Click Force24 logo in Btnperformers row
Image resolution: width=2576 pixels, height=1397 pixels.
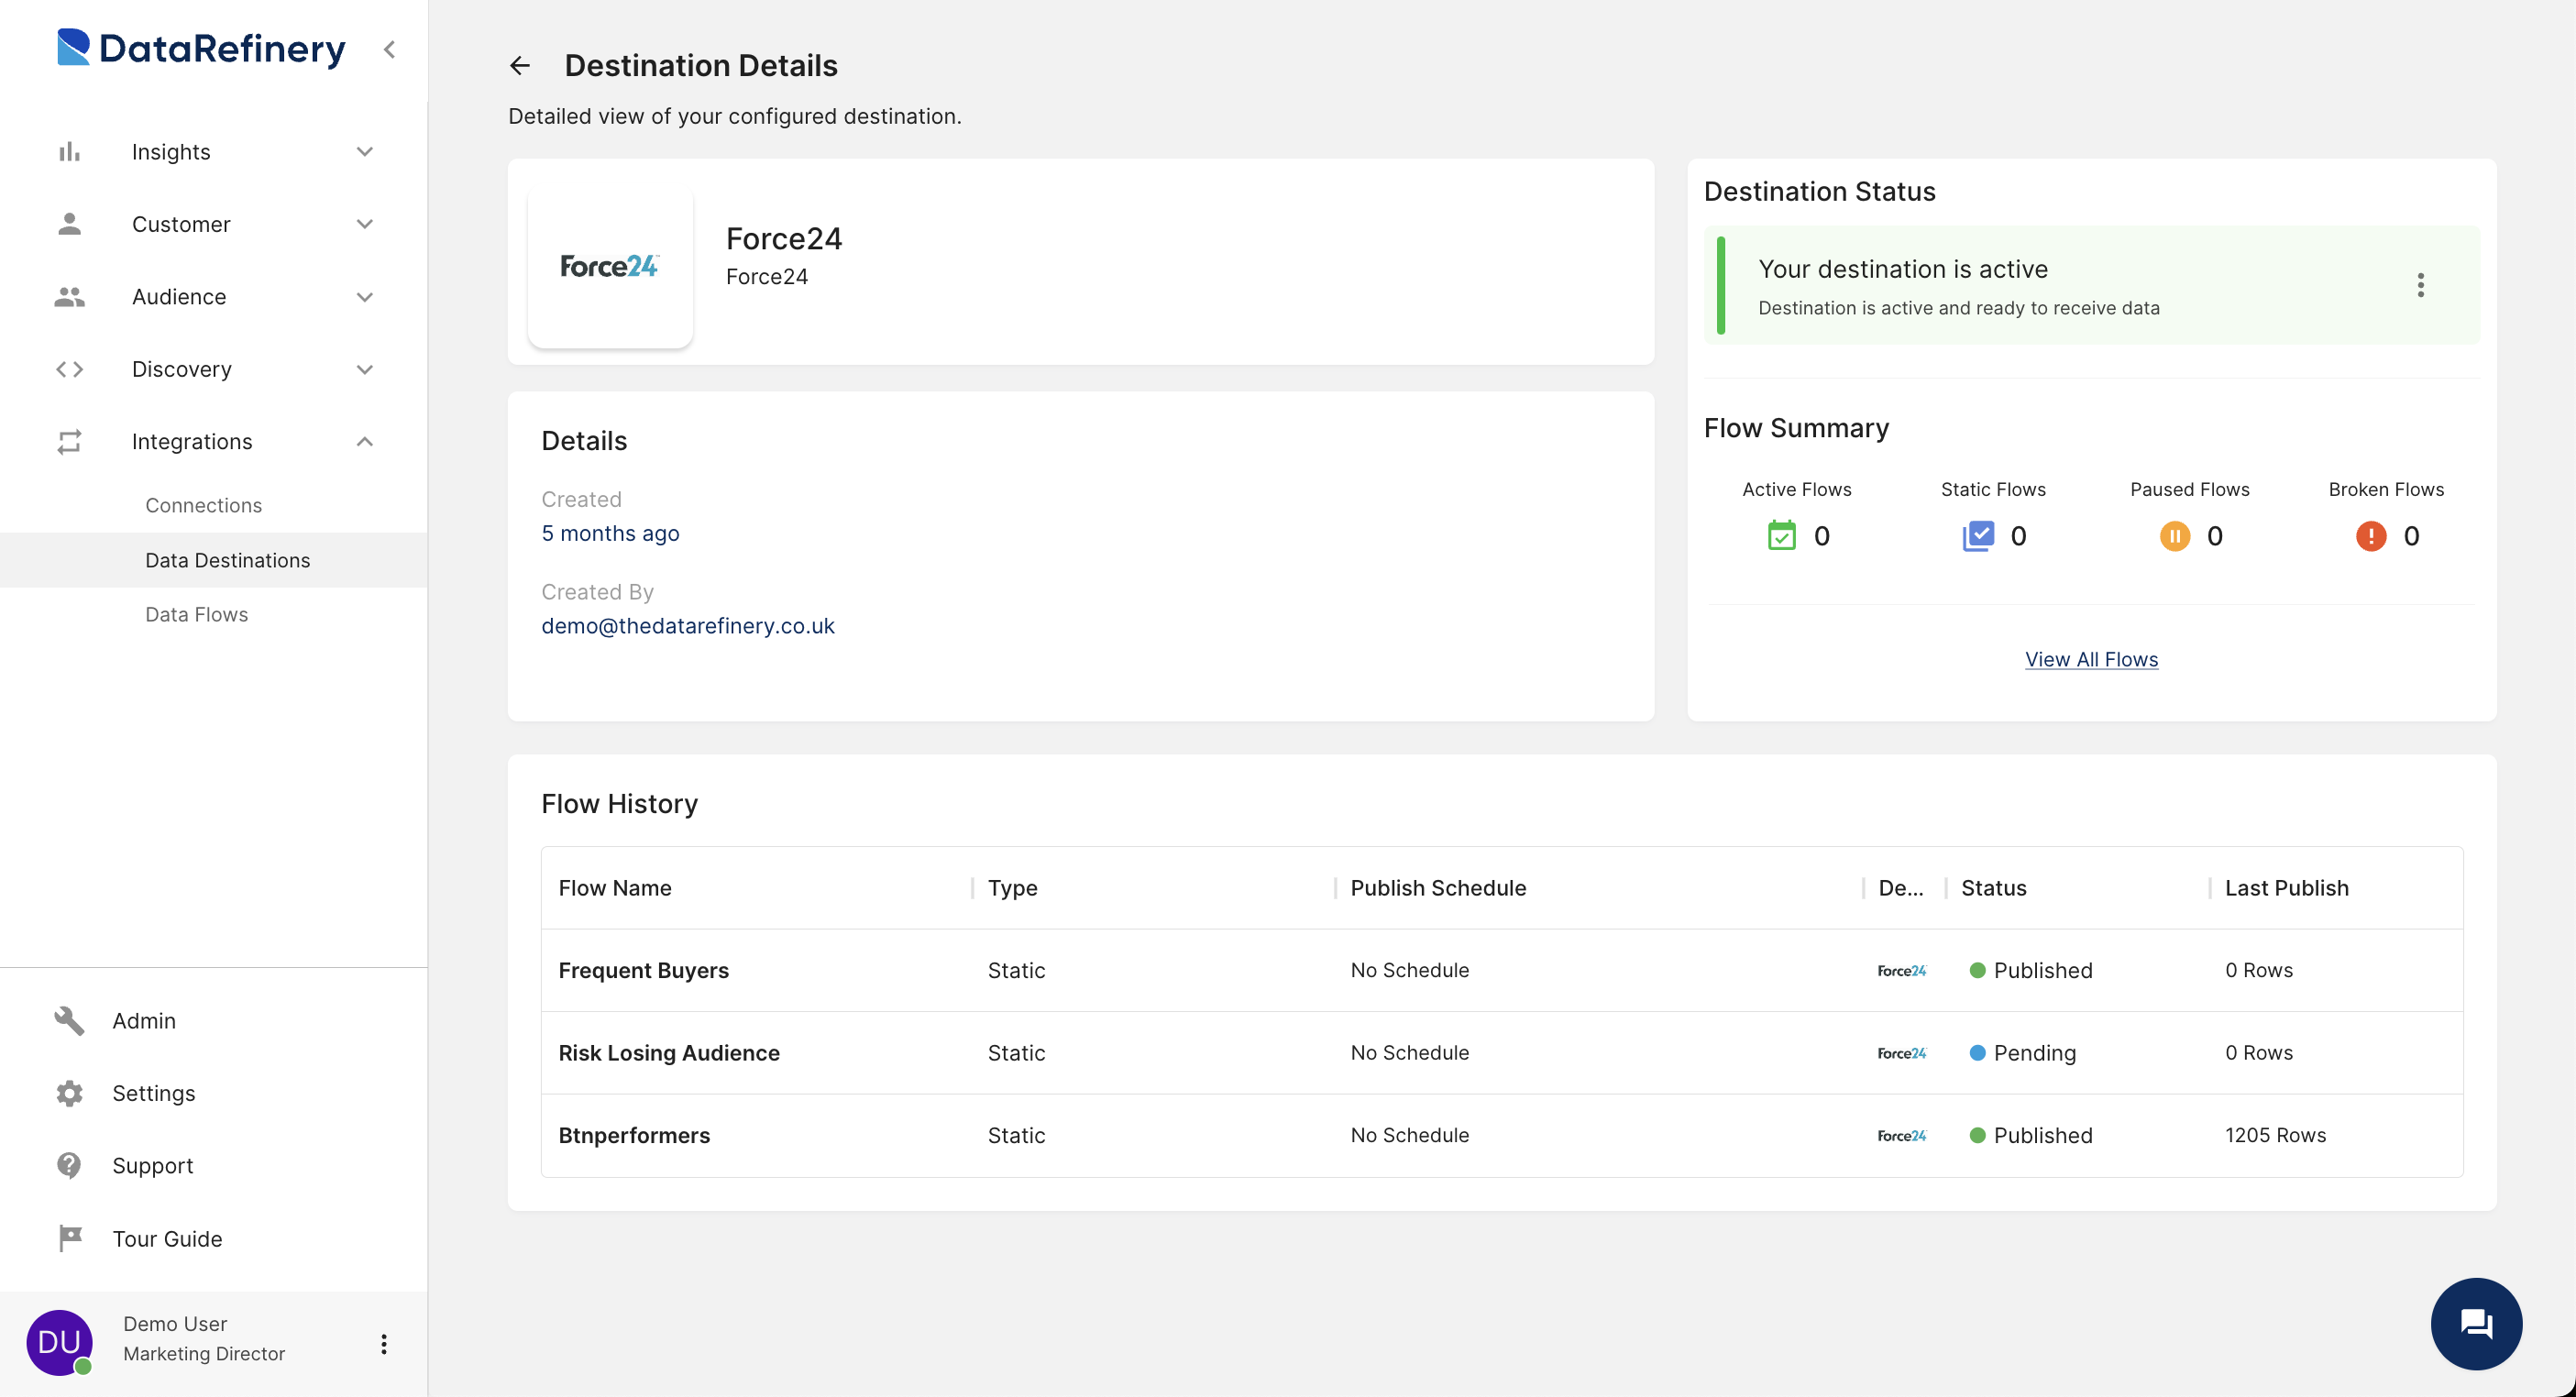coord(1901,1135)
